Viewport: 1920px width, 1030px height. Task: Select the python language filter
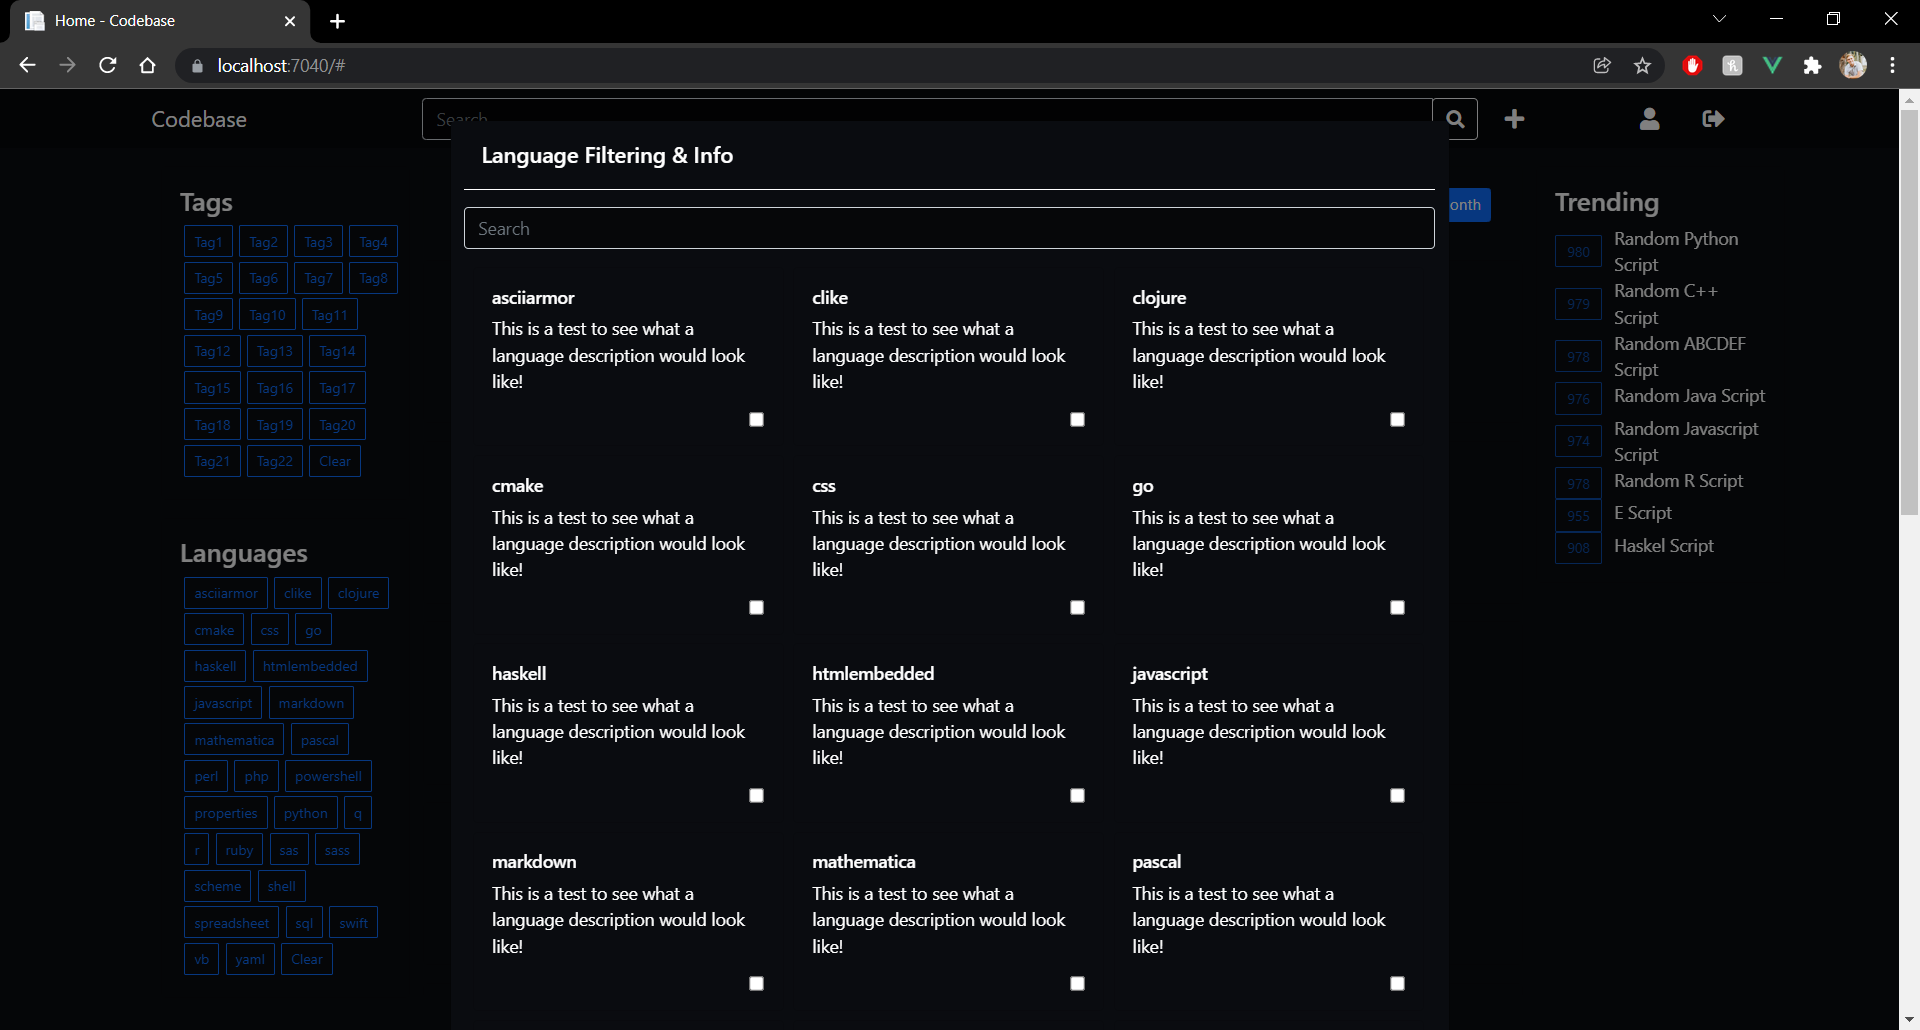(305, 812)
